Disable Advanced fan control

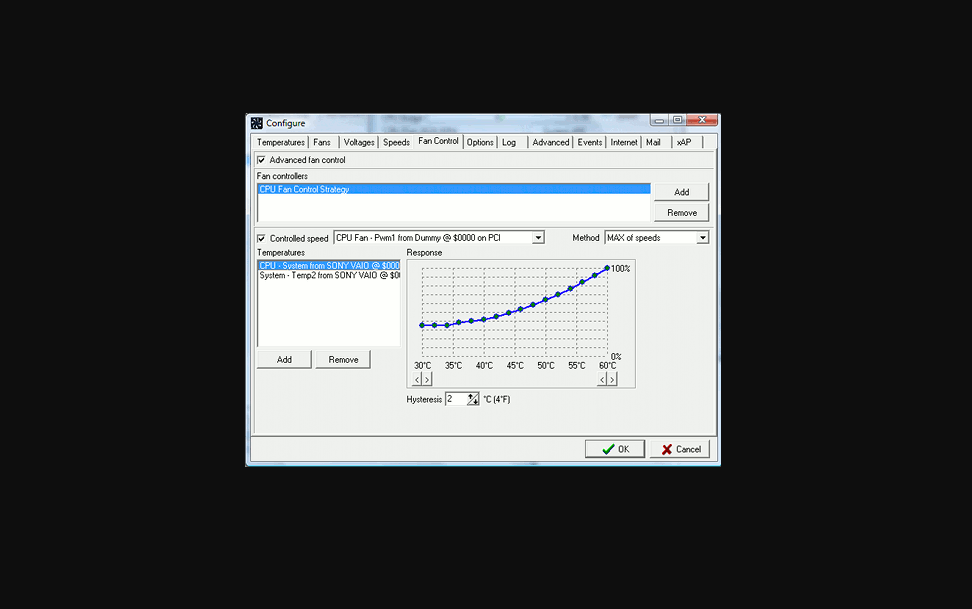point(259,159)
